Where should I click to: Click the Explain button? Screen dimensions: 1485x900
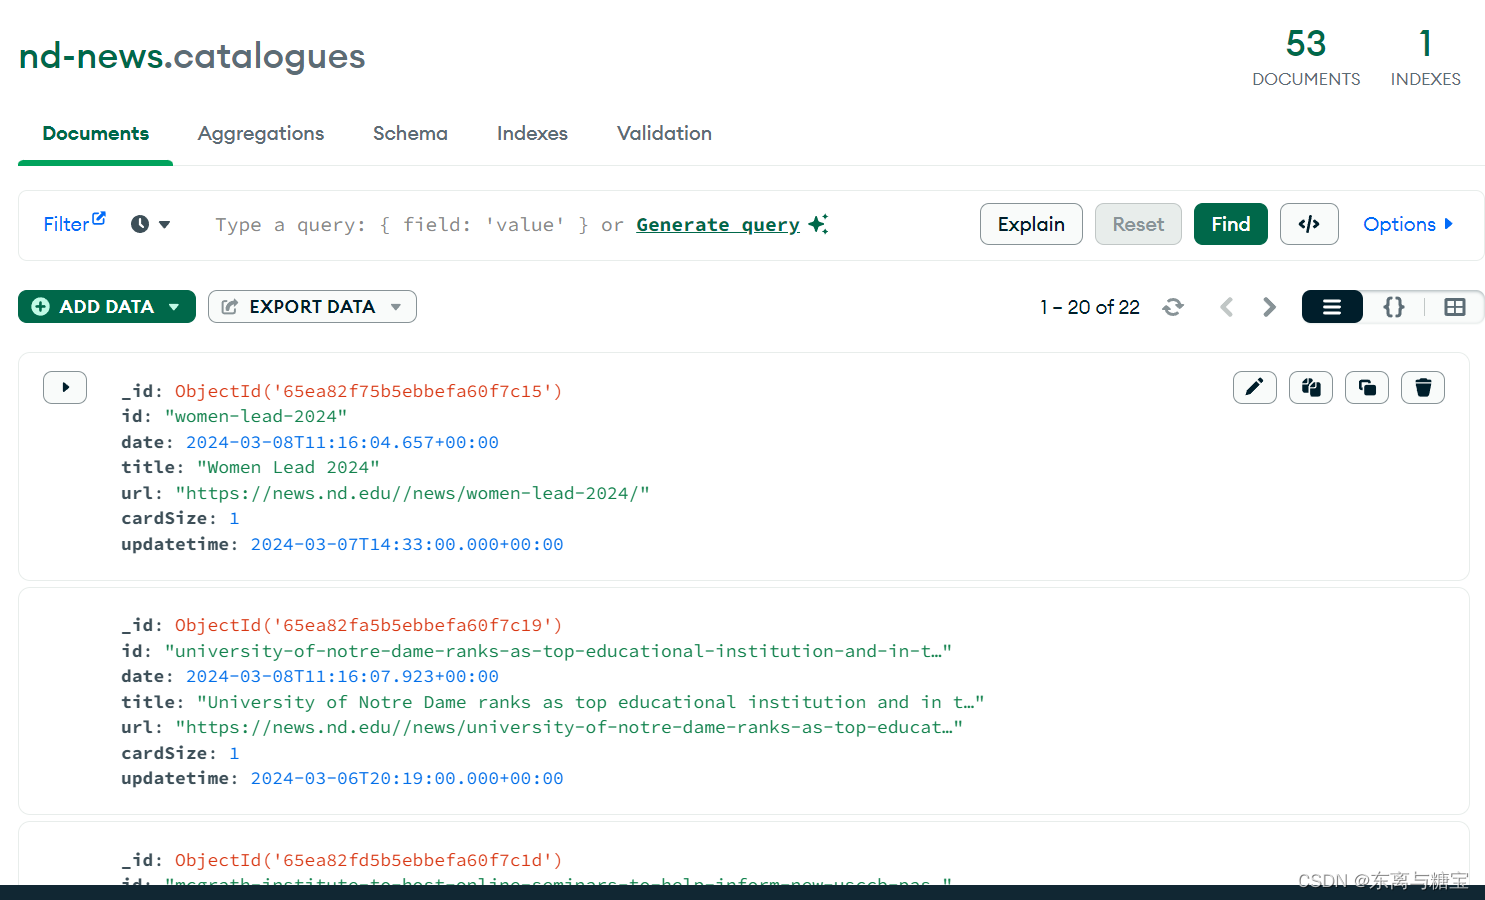(x=1031, y=224)
